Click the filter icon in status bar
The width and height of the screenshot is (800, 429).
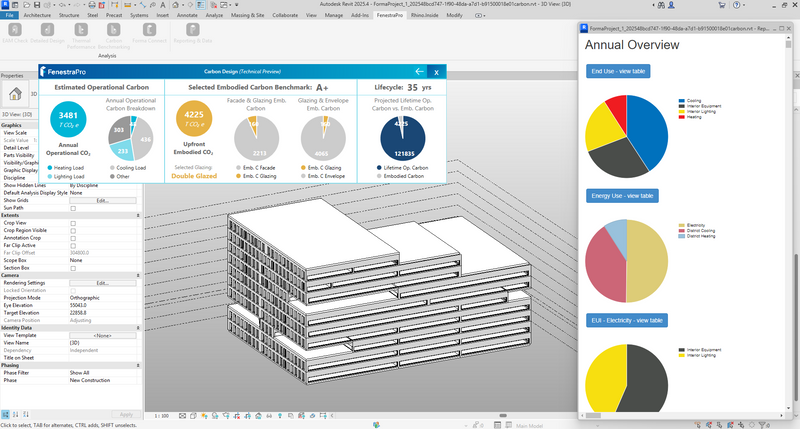coord(763,425)
